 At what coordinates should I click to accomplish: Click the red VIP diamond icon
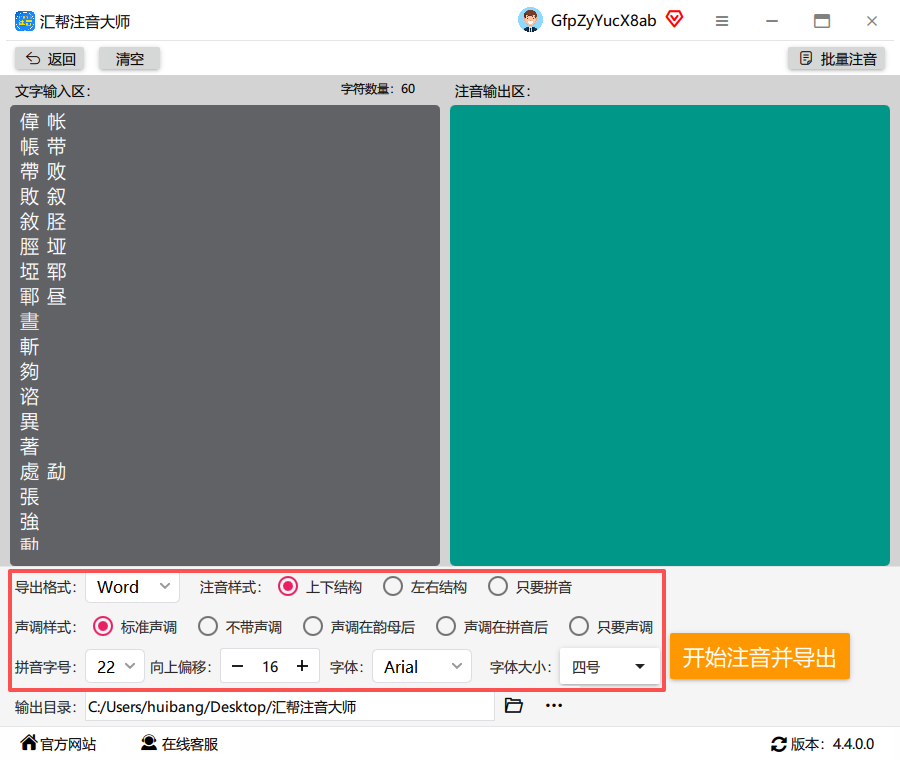(x=674, y=19)
